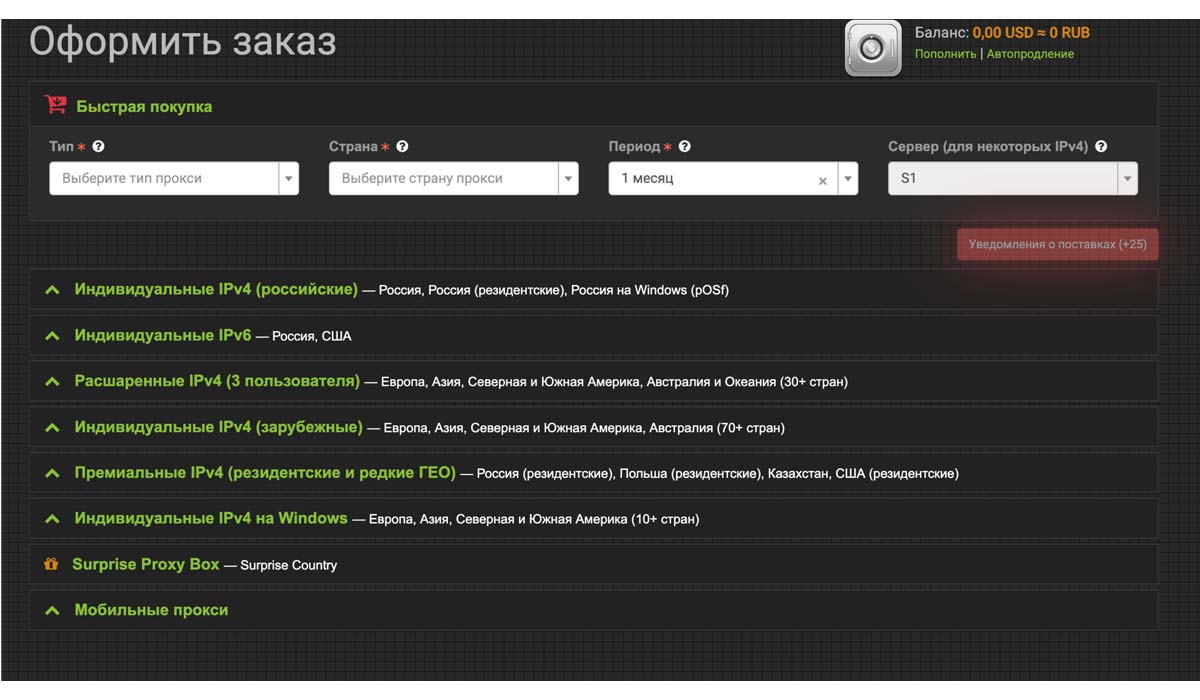
Task: Click the red shopping cart icon
Action: tap(55, 105)
